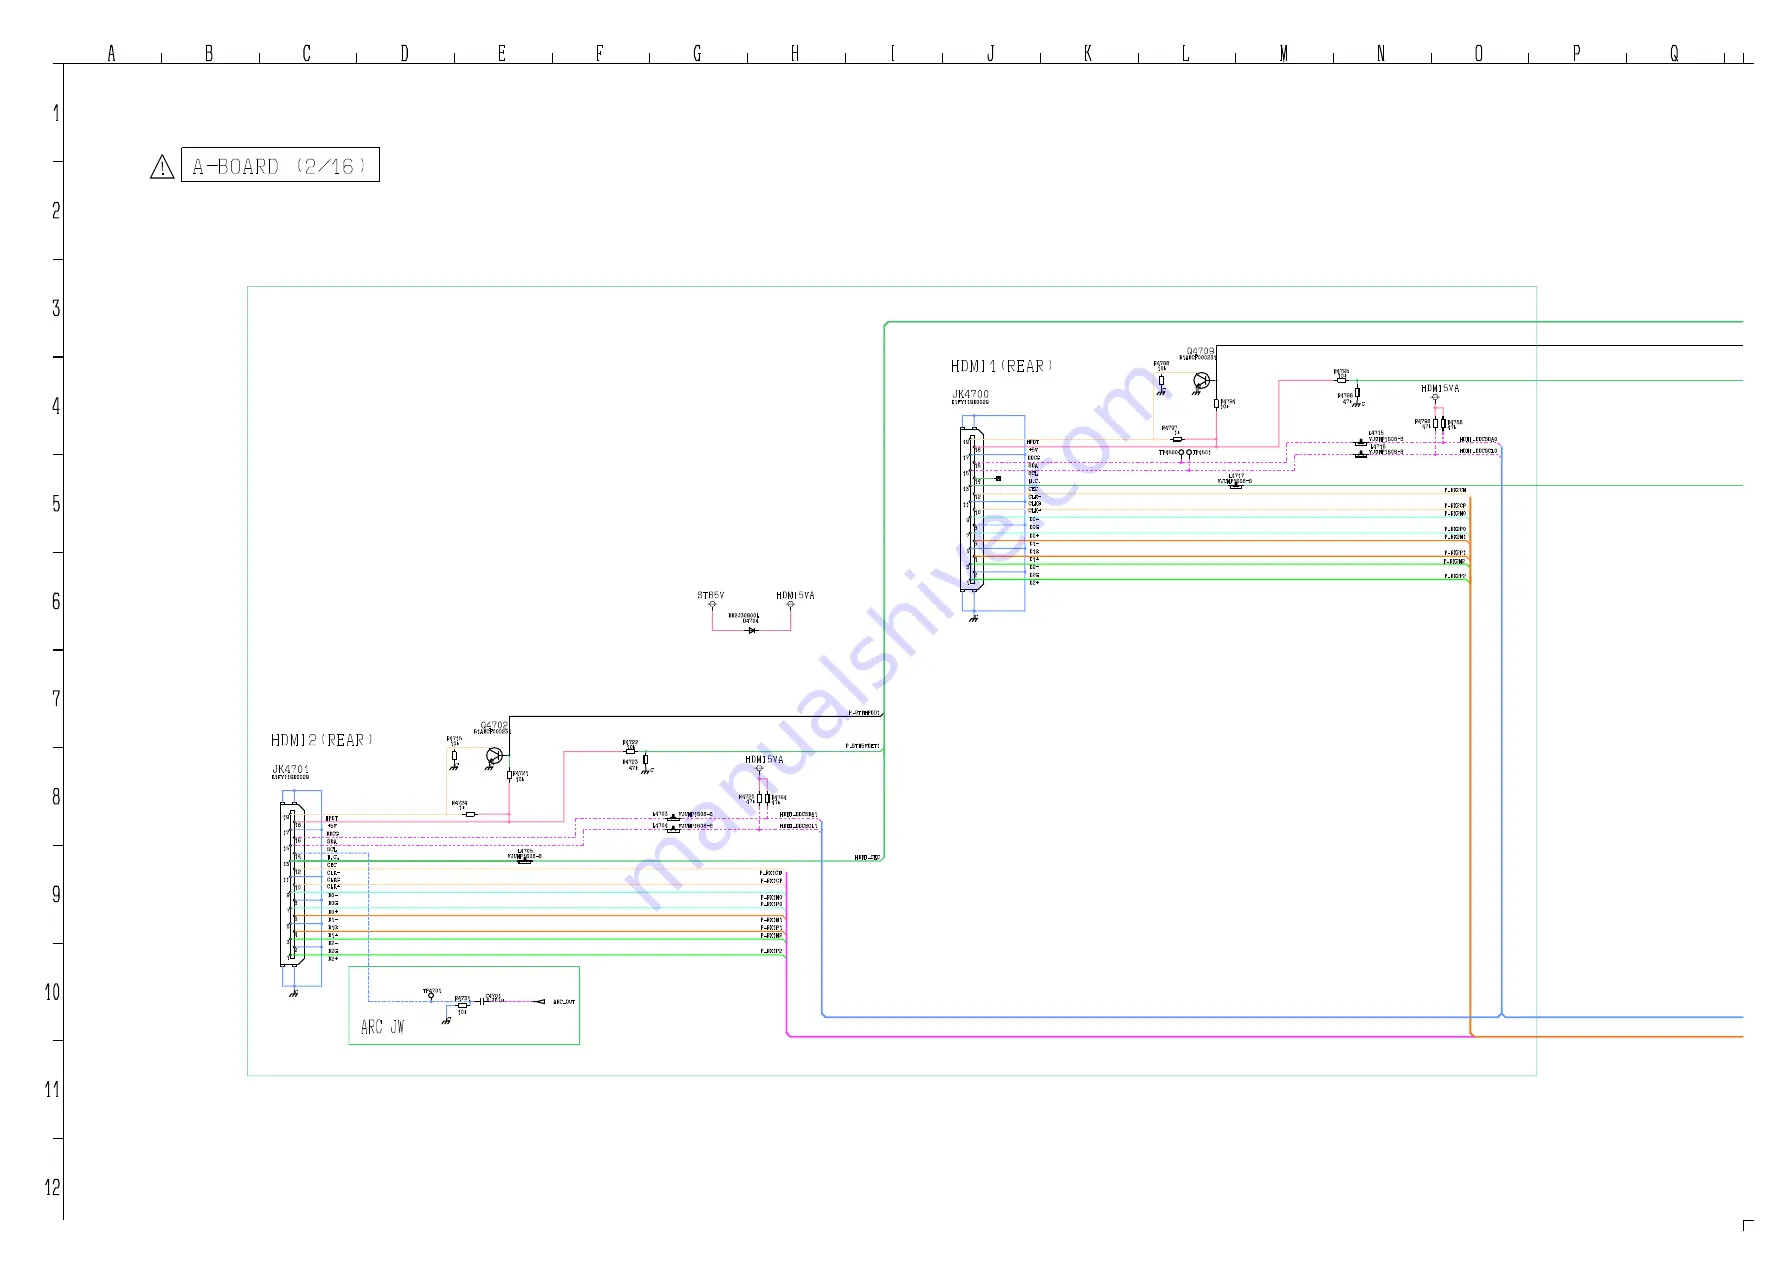
Task: Click grid column letter E
Action: 502,53
